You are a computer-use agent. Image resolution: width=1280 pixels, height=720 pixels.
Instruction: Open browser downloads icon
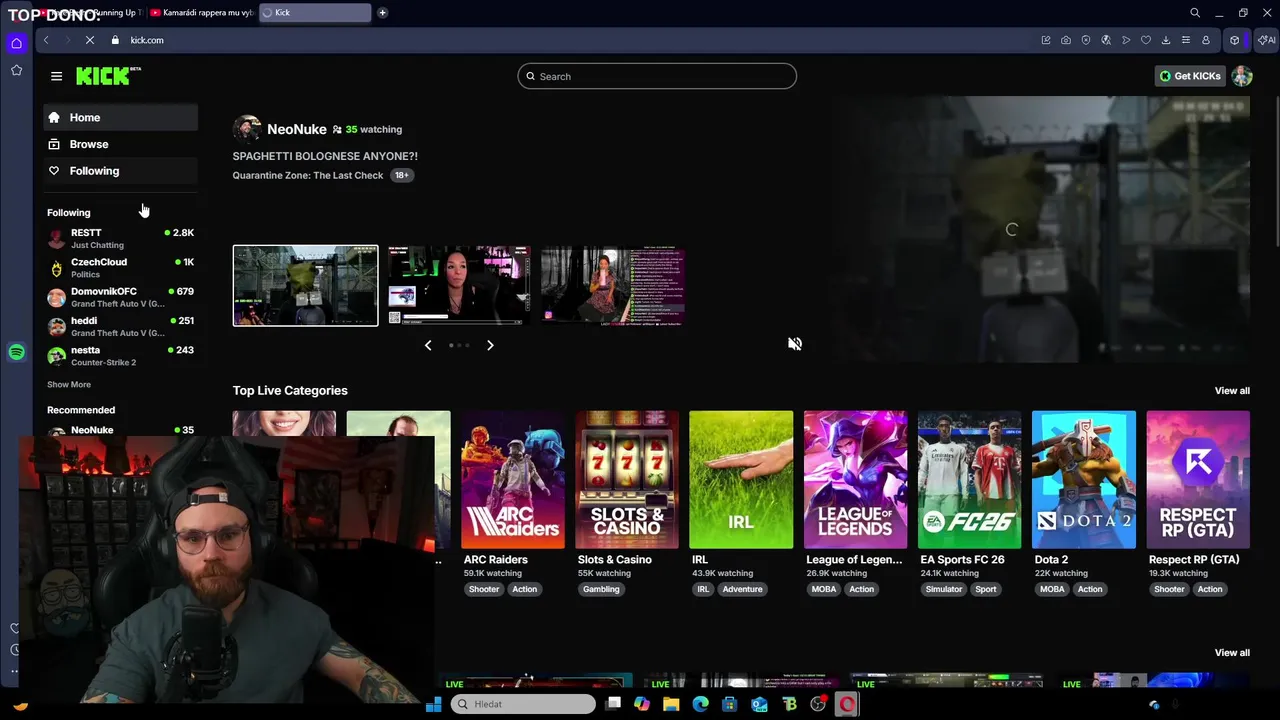1166,40
